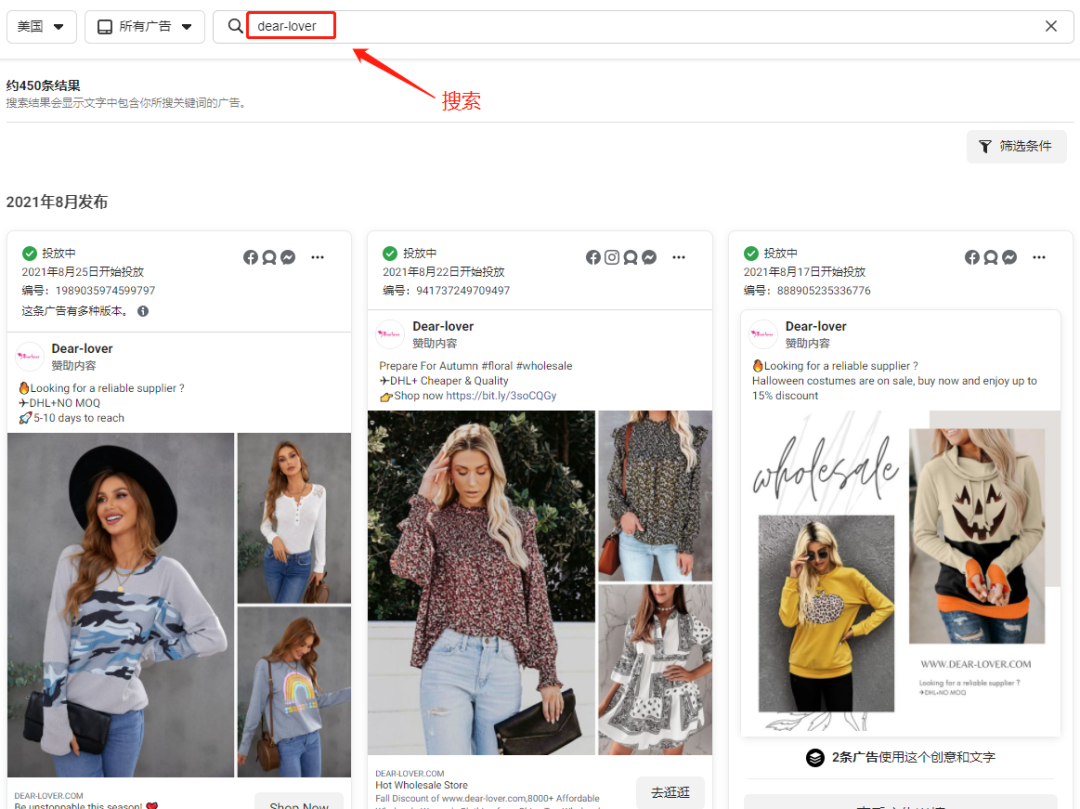Open the 所有广告 ad category dropdown

[x=145, y=26]
